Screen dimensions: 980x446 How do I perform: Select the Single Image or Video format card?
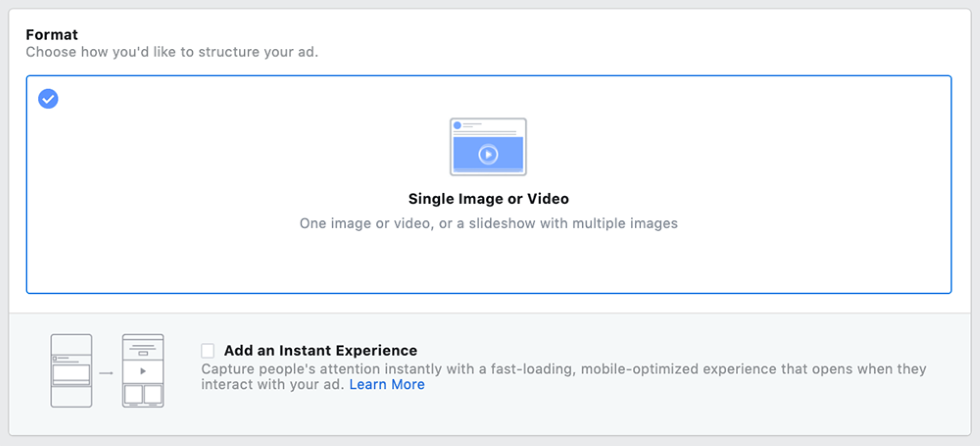pos(489,184)
